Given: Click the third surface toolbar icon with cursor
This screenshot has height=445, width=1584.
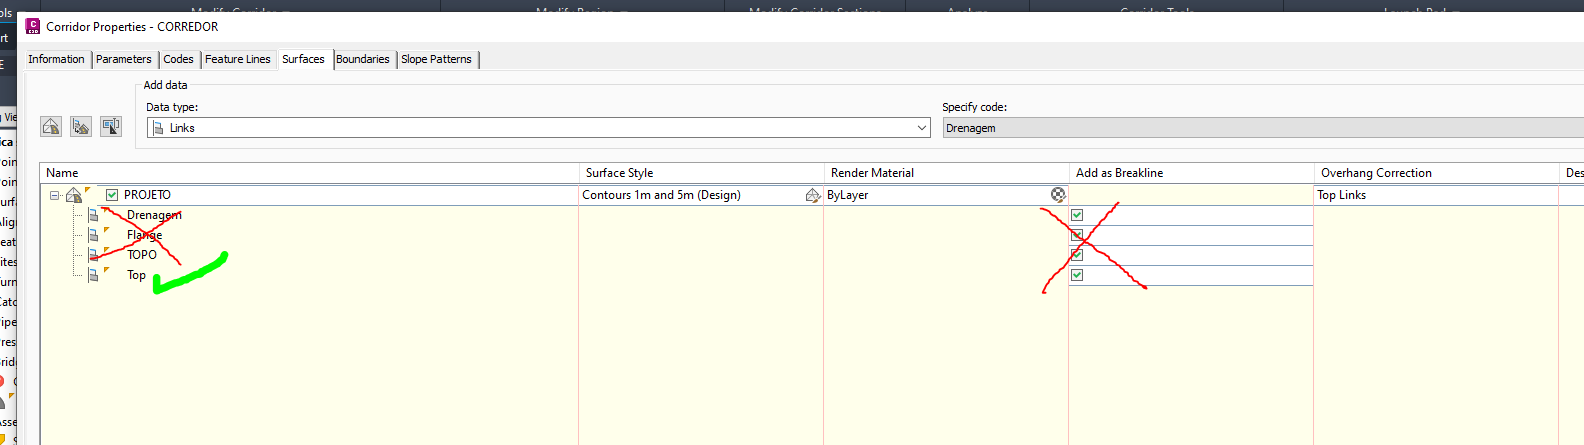Looking at the screenshot, I should tap(111, 126).
